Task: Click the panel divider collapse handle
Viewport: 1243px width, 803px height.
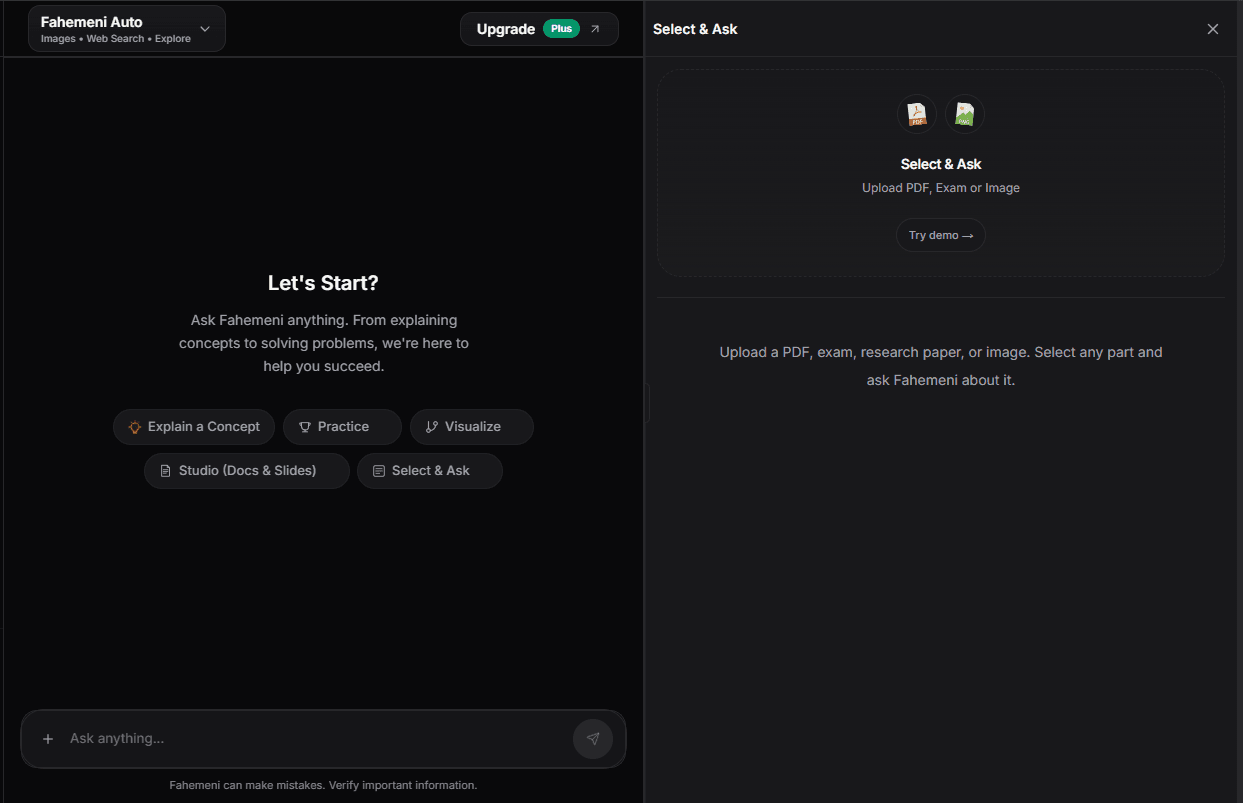Action: pyautogui.click(x=647, y=403)
